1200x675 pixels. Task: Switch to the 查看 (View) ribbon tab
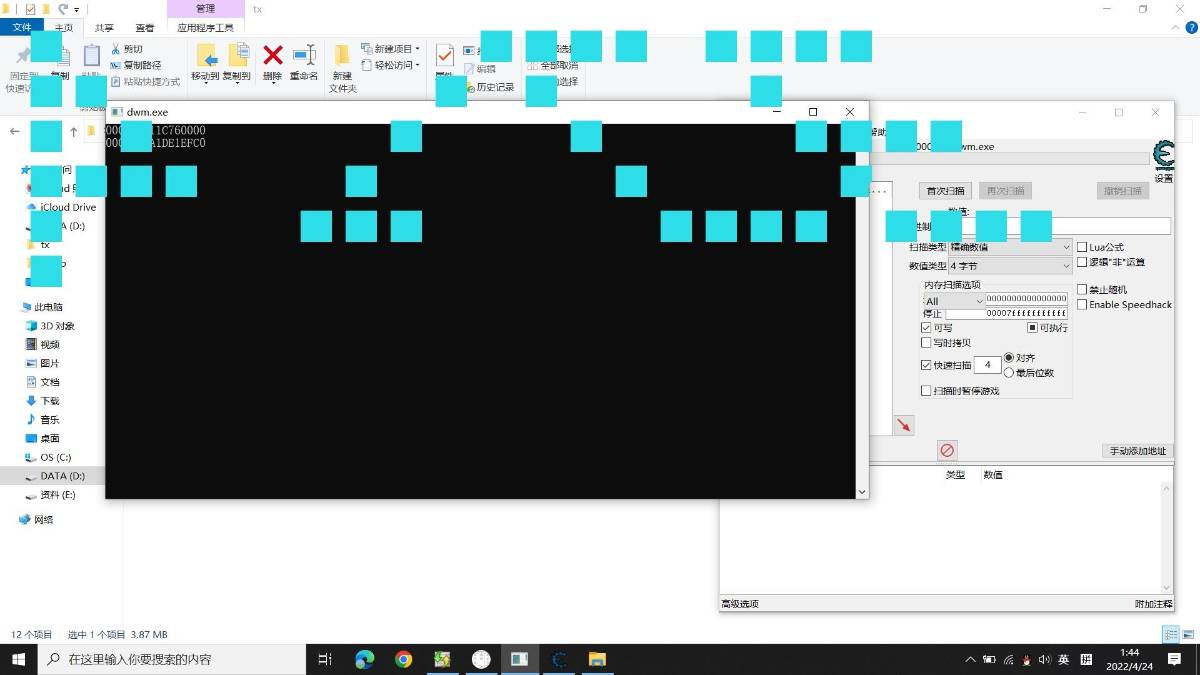tap(144, 28)
